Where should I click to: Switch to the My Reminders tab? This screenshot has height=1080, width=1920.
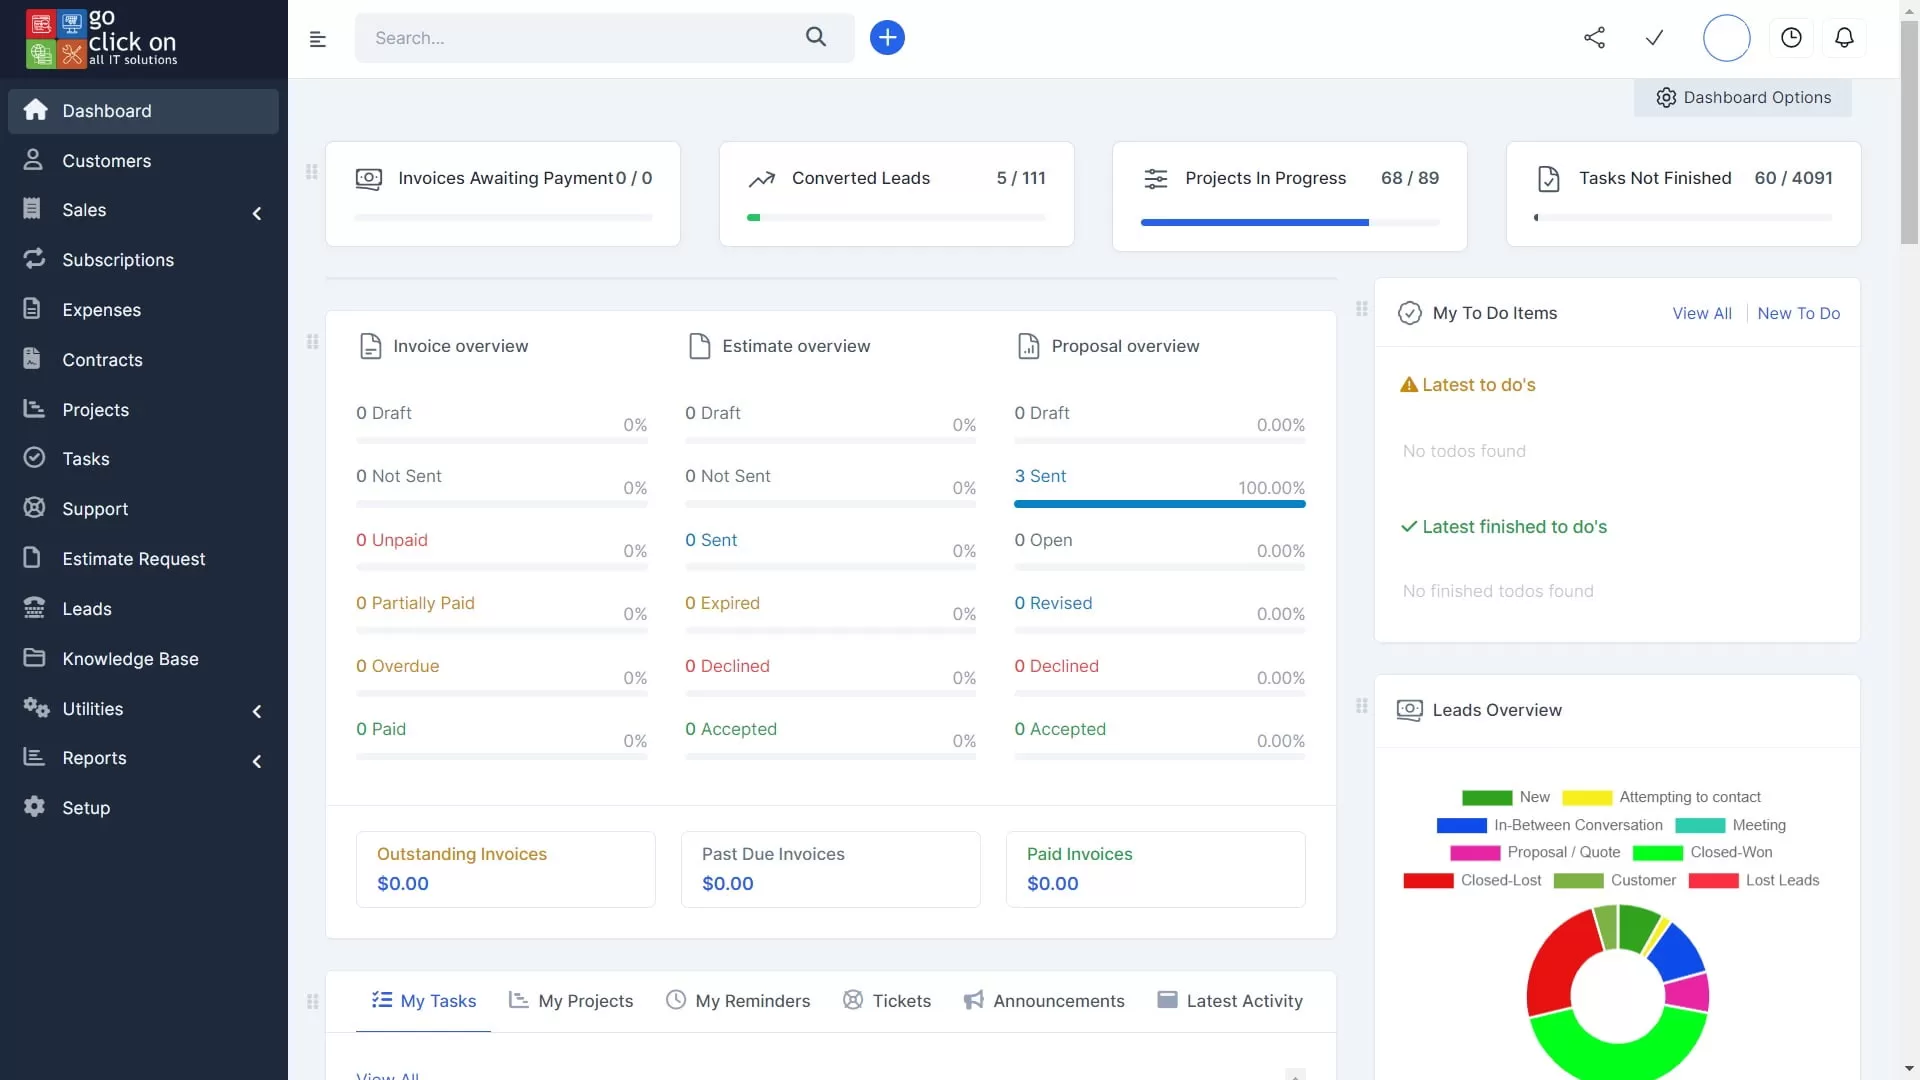click(738, 1001)
